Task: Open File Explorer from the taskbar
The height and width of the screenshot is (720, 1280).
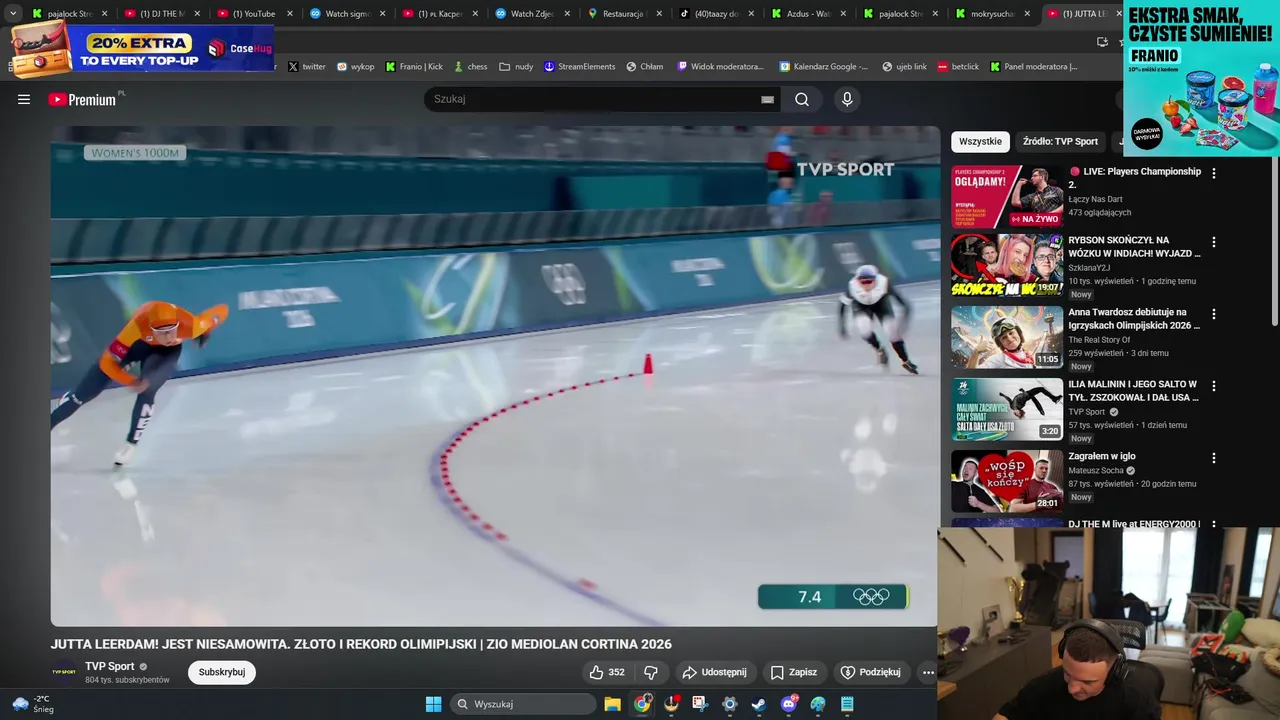Action: click(x=613, y=704)
